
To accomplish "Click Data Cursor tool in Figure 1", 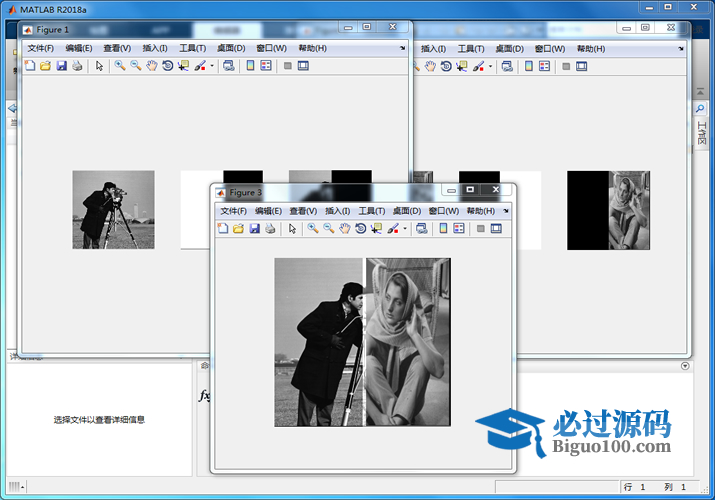I will 183,66.
